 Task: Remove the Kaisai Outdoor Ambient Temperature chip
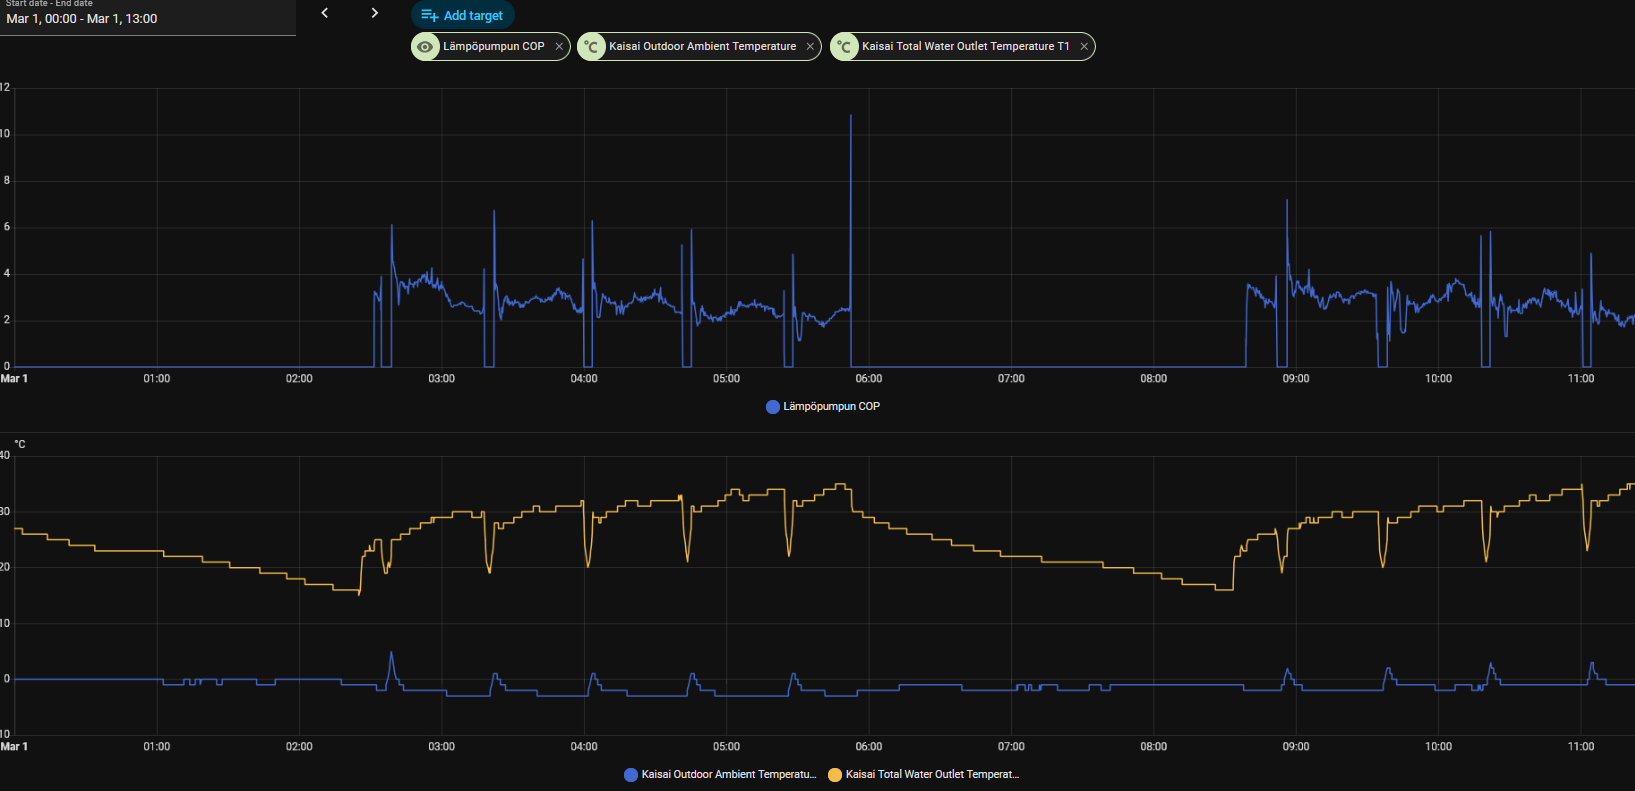point(810,47)
